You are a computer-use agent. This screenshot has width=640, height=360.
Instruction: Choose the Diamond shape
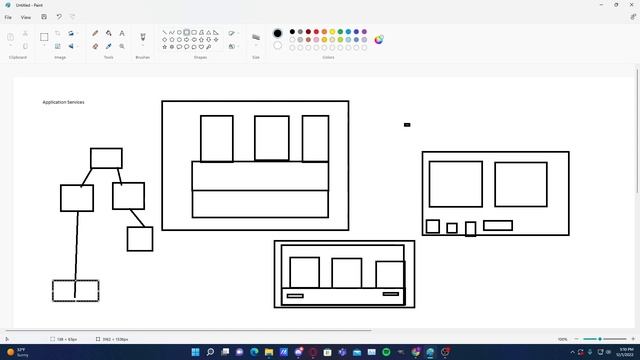[164, 40]
